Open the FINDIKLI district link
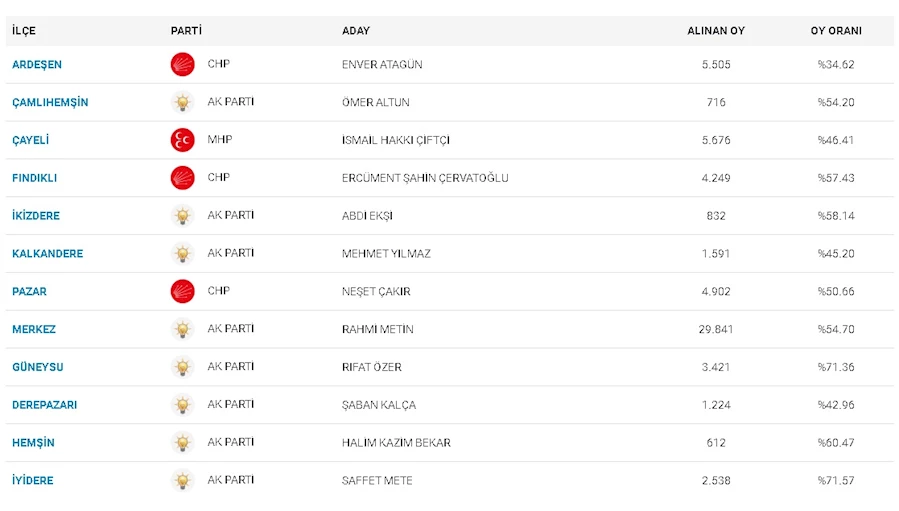 [x=34, y=178]
